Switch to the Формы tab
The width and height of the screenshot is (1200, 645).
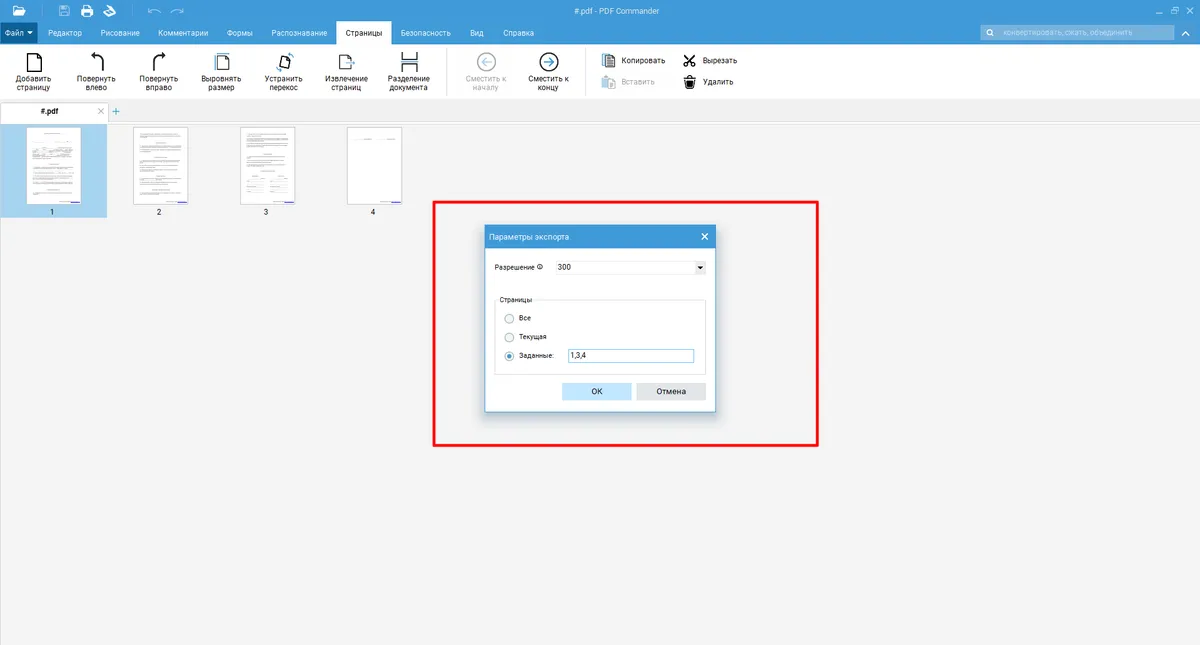240,33
